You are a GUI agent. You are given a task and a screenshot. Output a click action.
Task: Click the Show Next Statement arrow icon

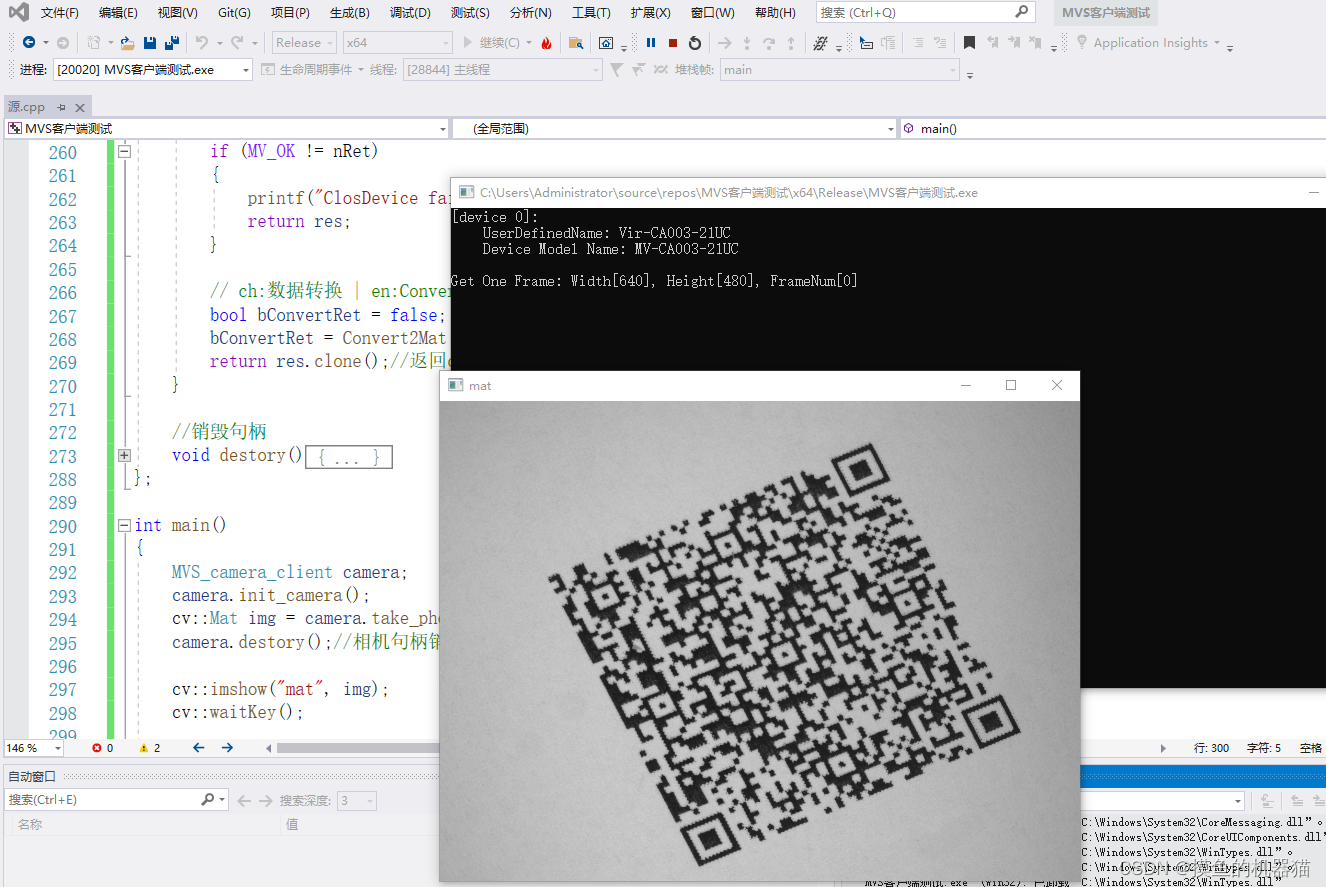coord(725,43)
